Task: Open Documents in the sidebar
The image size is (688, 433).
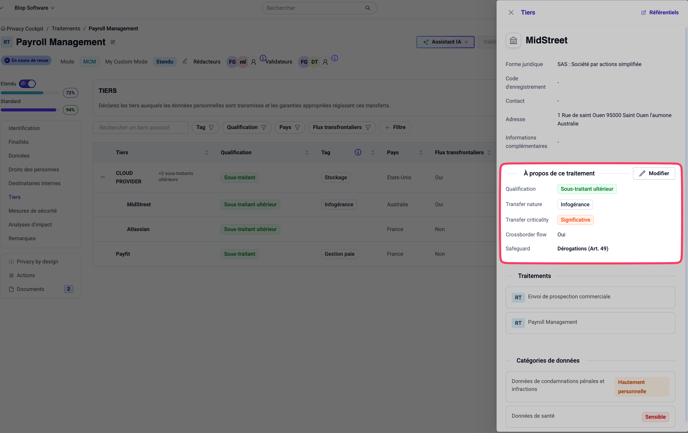Action: [30, 289]
